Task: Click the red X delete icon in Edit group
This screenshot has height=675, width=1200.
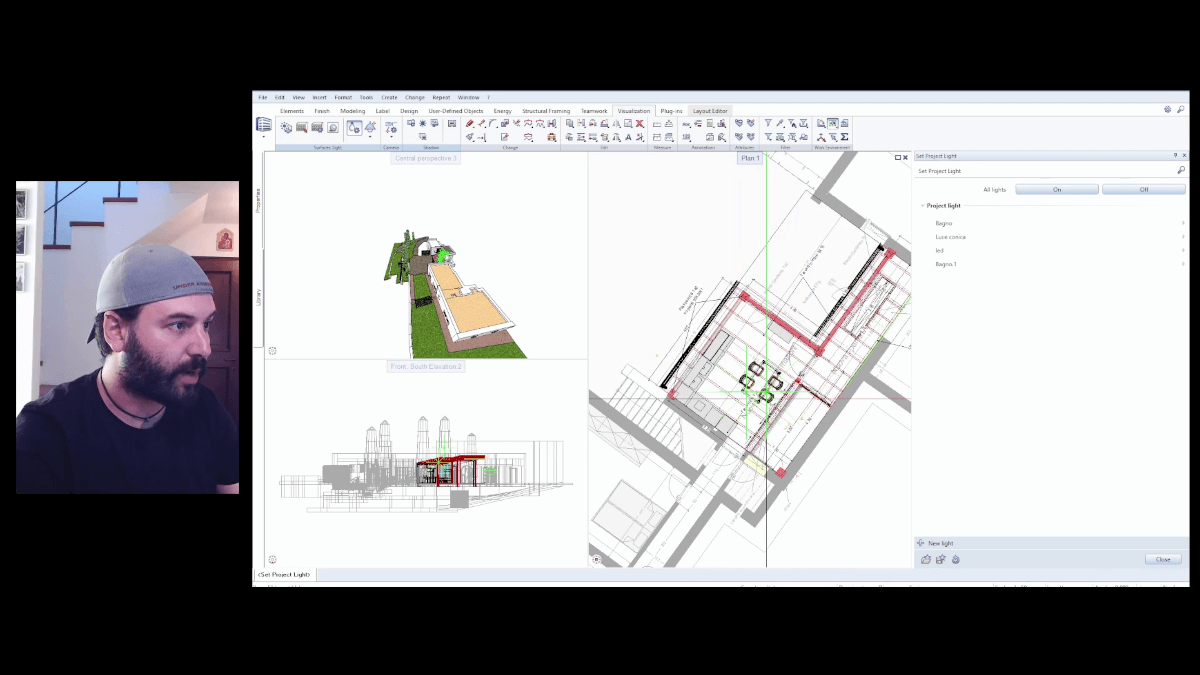Action: point(640,124)
